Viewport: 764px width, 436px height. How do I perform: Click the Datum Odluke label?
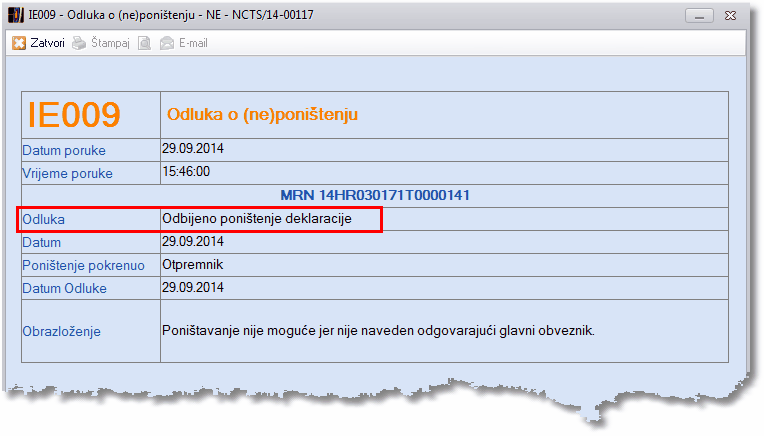point(64,288)
